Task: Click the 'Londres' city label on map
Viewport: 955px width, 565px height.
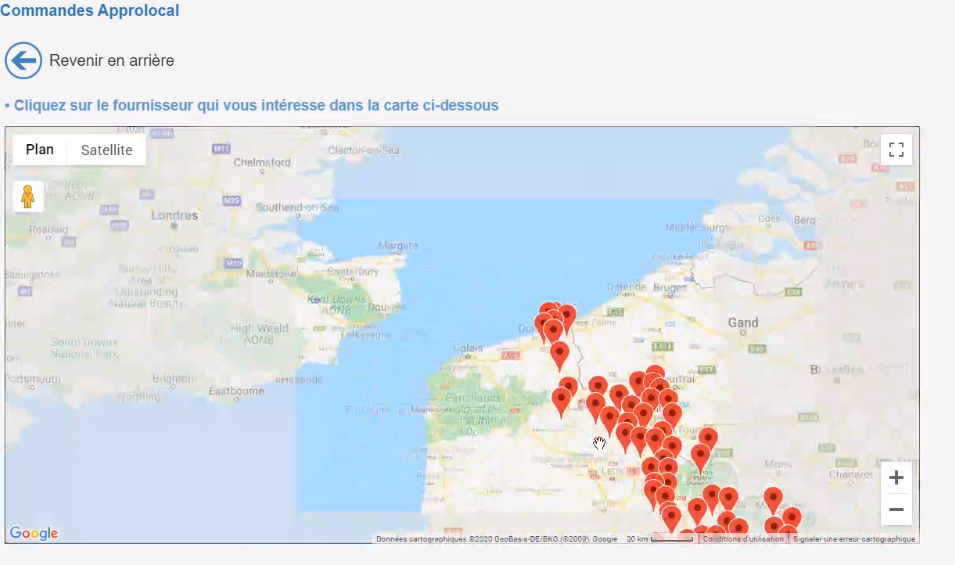Action: click(175, 216)
